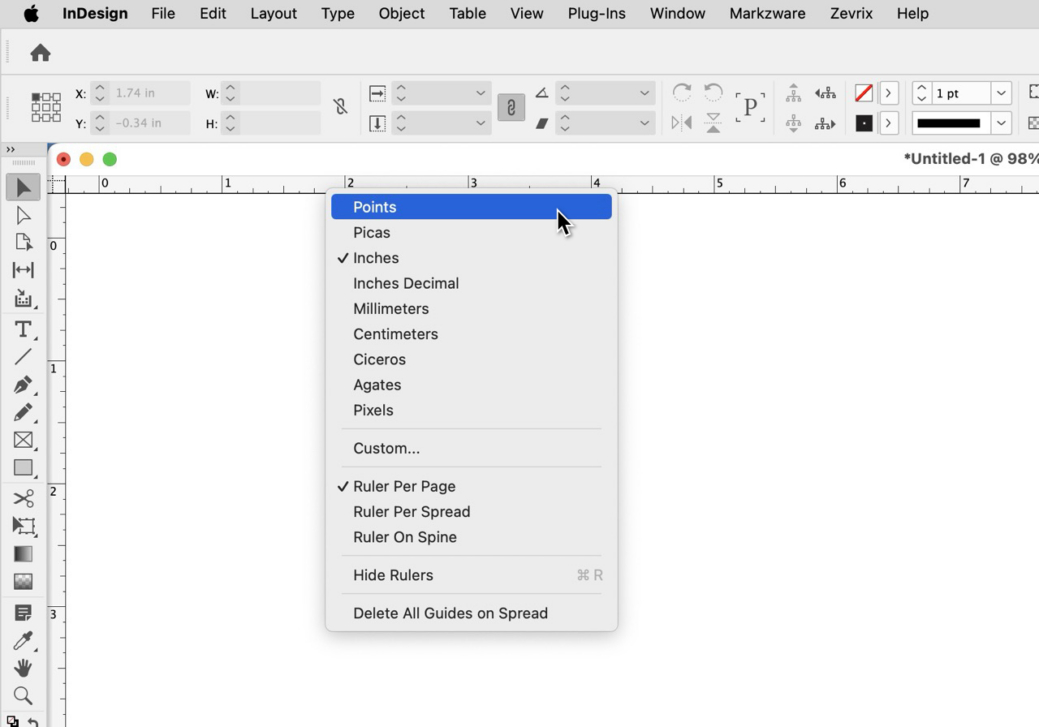Image resolution: width=1039 pixels, height=727 pixels.
Task: Open the Plug-Ins menu
Action: coord(596,13)
